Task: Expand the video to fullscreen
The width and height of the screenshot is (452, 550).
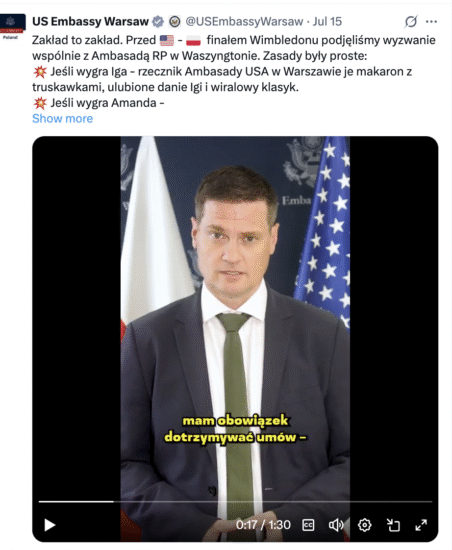Action: pos(421,525)
